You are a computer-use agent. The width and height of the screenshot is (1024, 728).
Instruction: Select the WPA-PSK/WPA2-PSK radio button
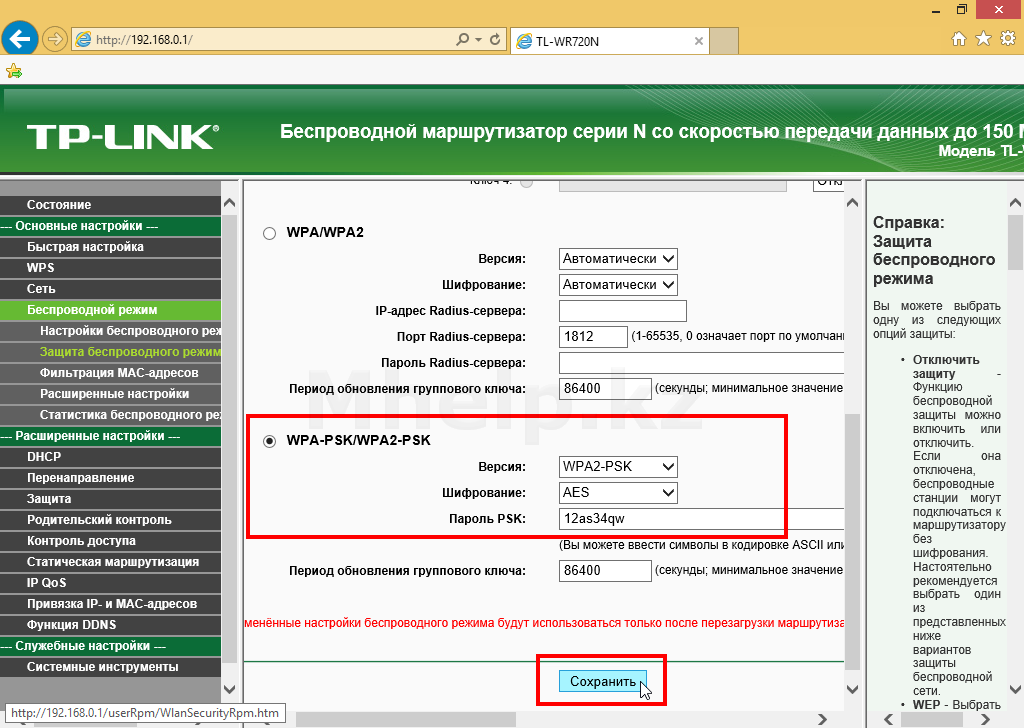269,441
